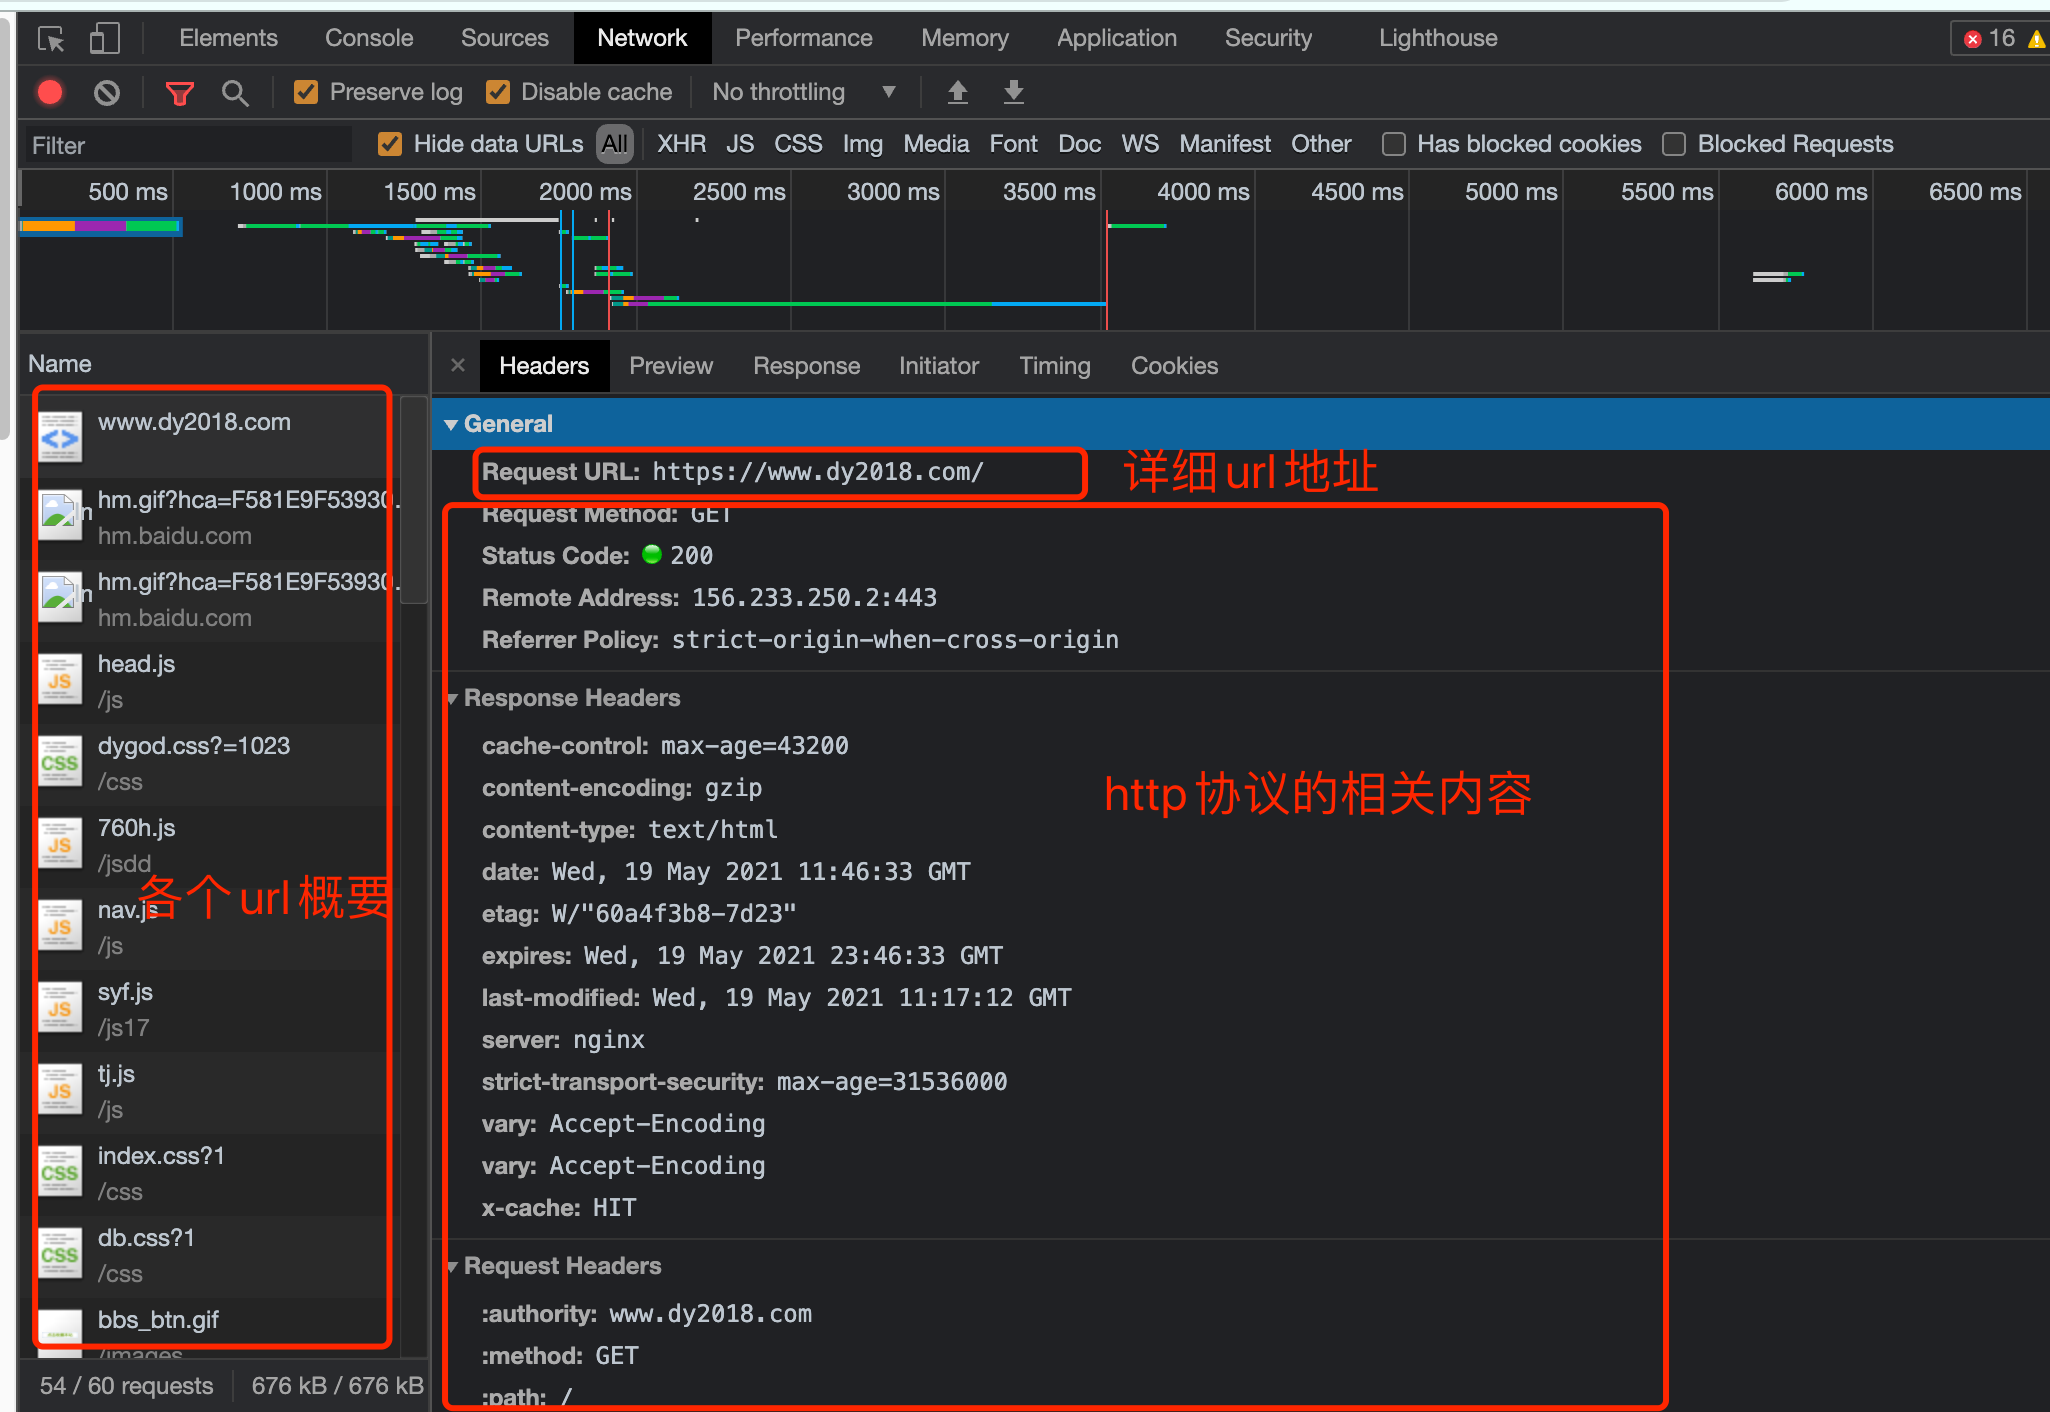
Task: Uncheck the Preserve log checkbox
Action: (306, 93)
